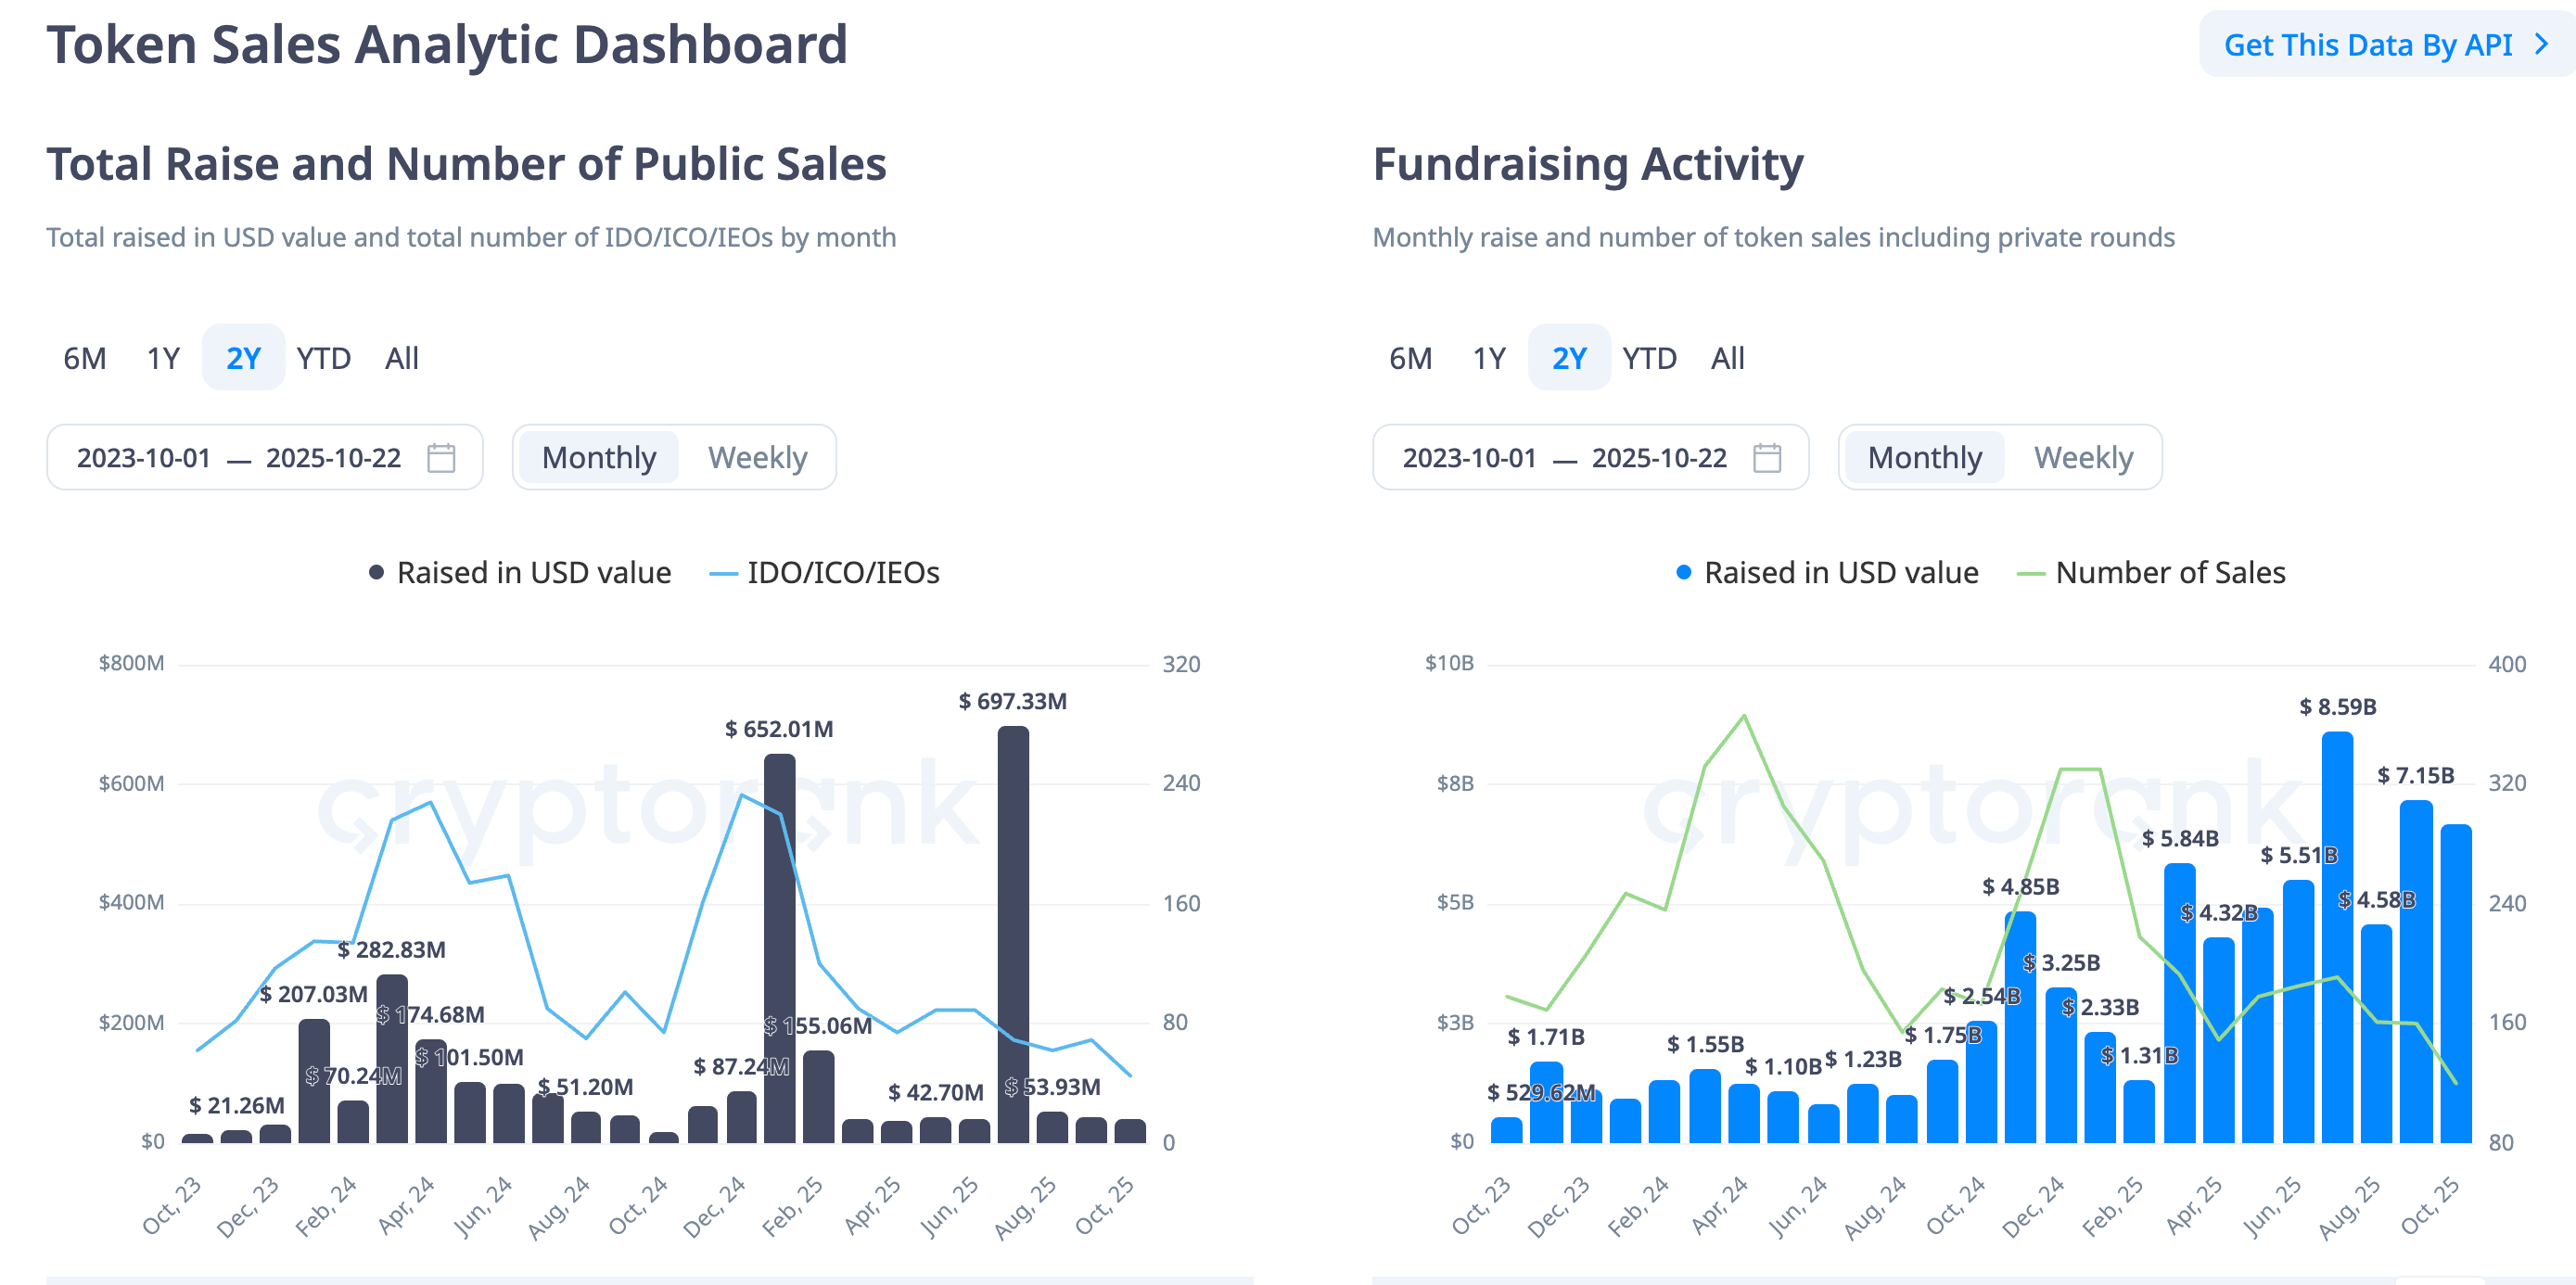The image size is (2576, 1285).
Task: Select Monthly view on Fundraising Activity chart
Action: (x=1923, y=457)
